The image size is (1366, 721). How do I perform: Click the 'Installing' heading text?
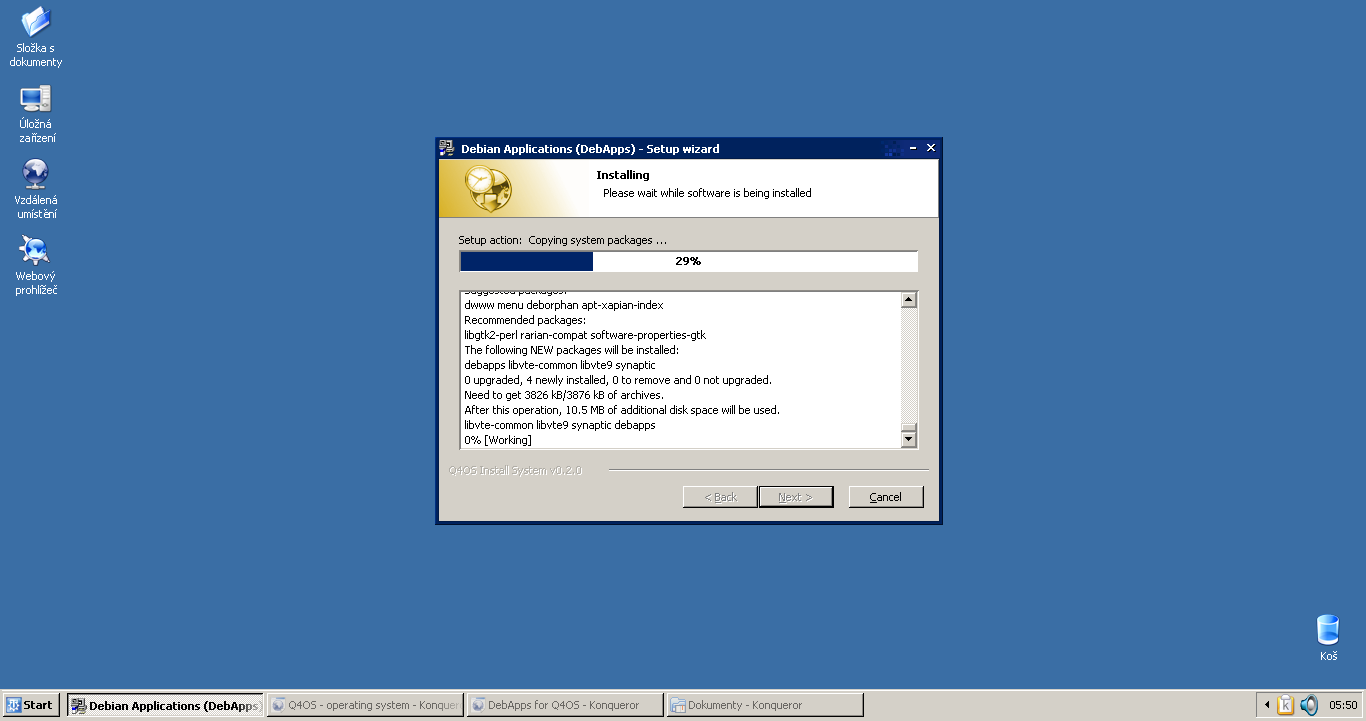623,175
